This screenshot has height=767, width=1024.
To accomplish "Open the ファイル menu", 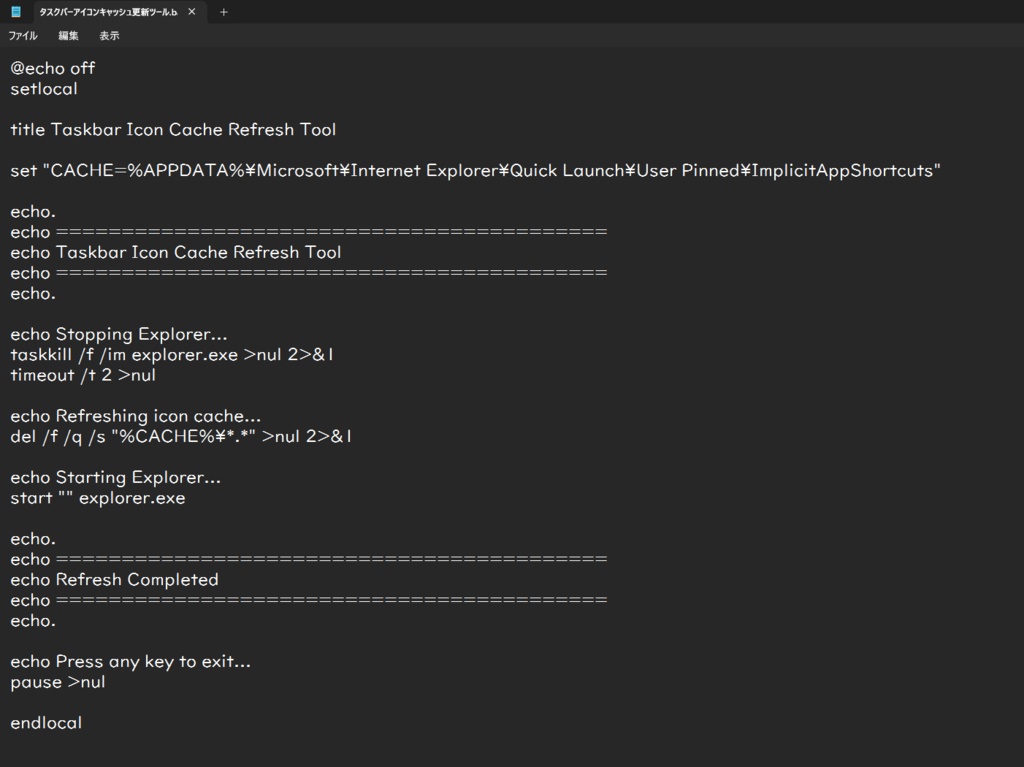I will 23,36.
